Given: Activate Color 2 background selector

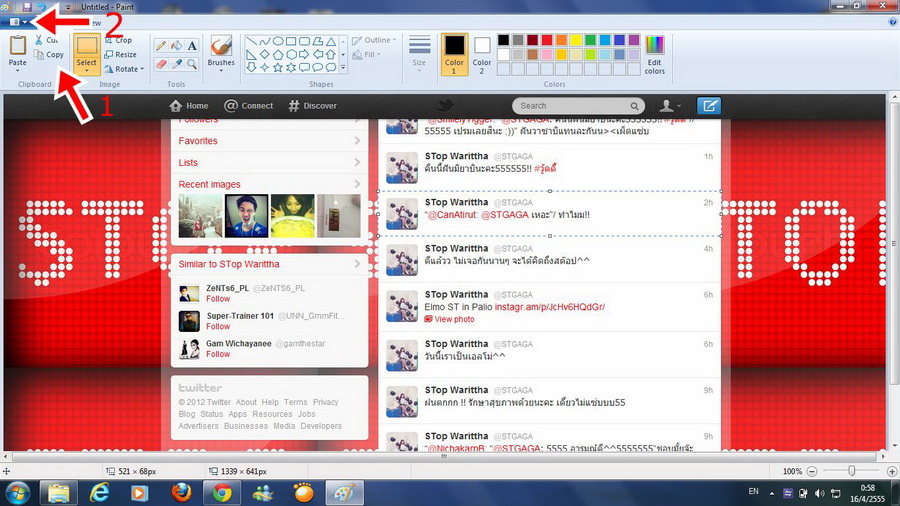Looking at the screenshot, I should coord(482,55).
